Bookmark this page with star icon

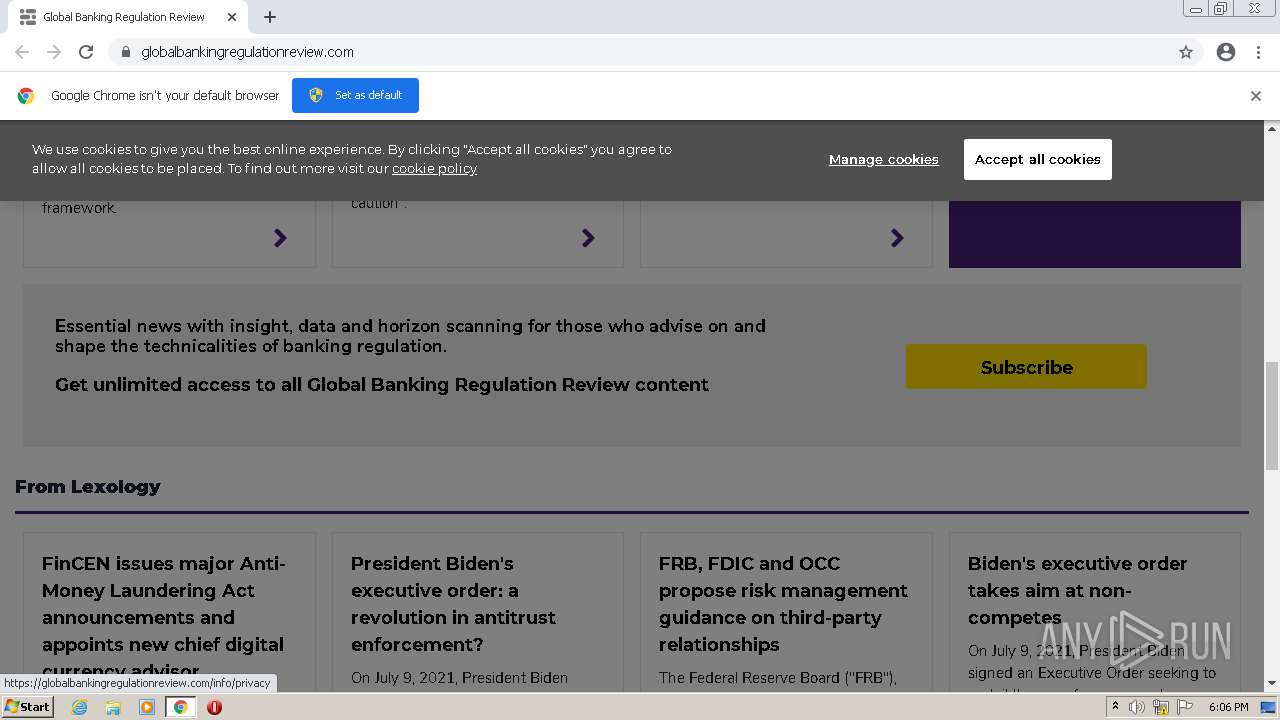[x=1186, y=52]
